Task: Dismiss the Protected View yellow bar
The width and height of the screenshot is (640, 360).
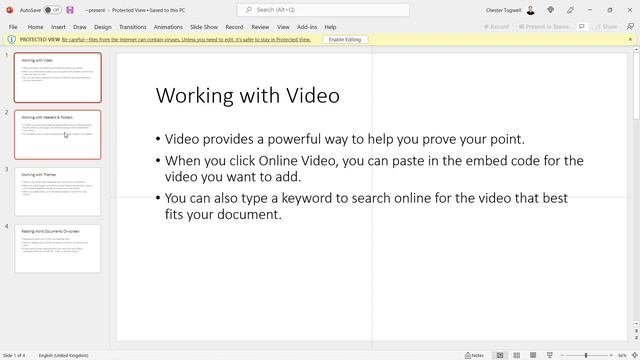Action: [630, 40]
